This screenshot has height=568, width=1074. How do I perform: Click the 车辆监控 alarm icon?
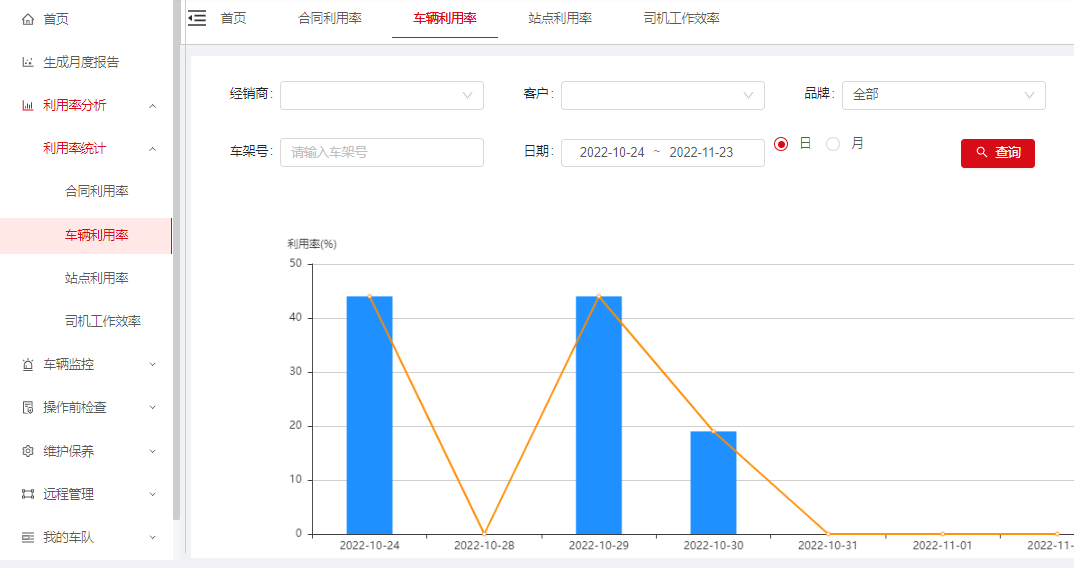click(28, 365)
